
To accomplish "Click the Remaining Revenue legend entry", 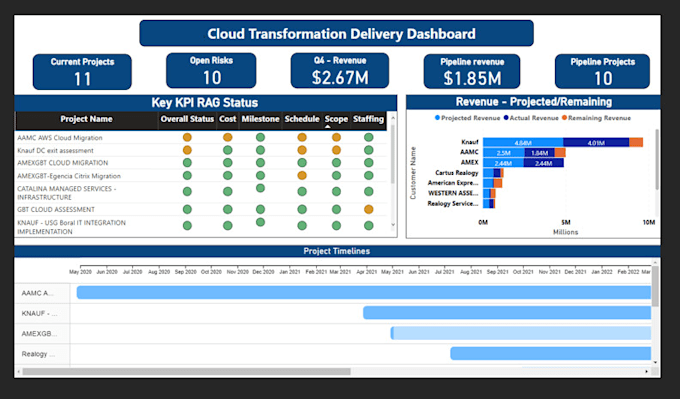I will pyautogui.click(x=596, y=118).
